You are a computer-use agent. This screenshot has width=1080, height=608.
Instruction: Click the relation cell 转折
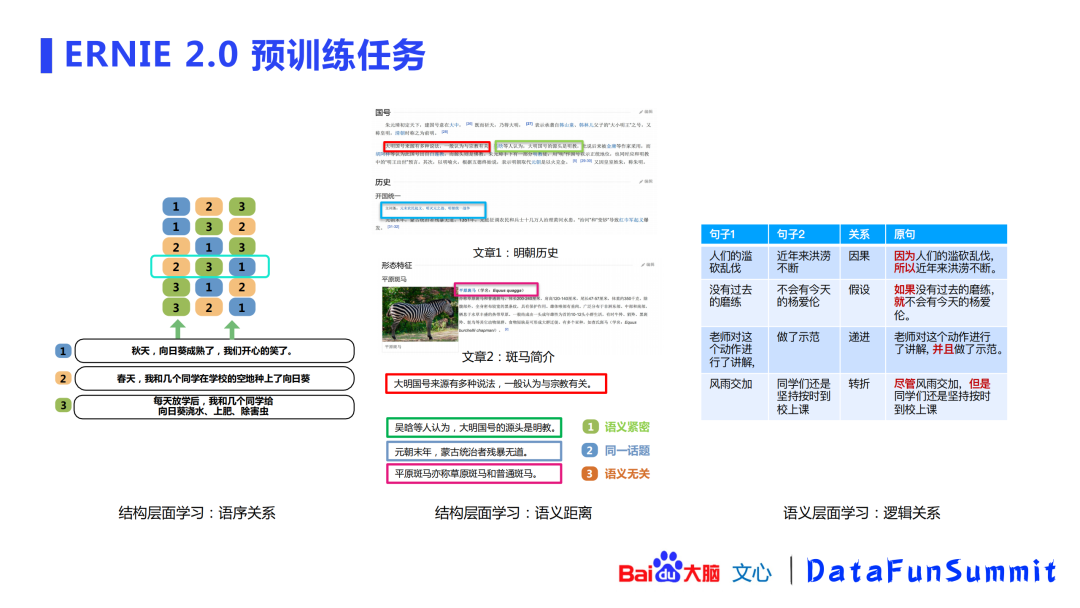862,397
